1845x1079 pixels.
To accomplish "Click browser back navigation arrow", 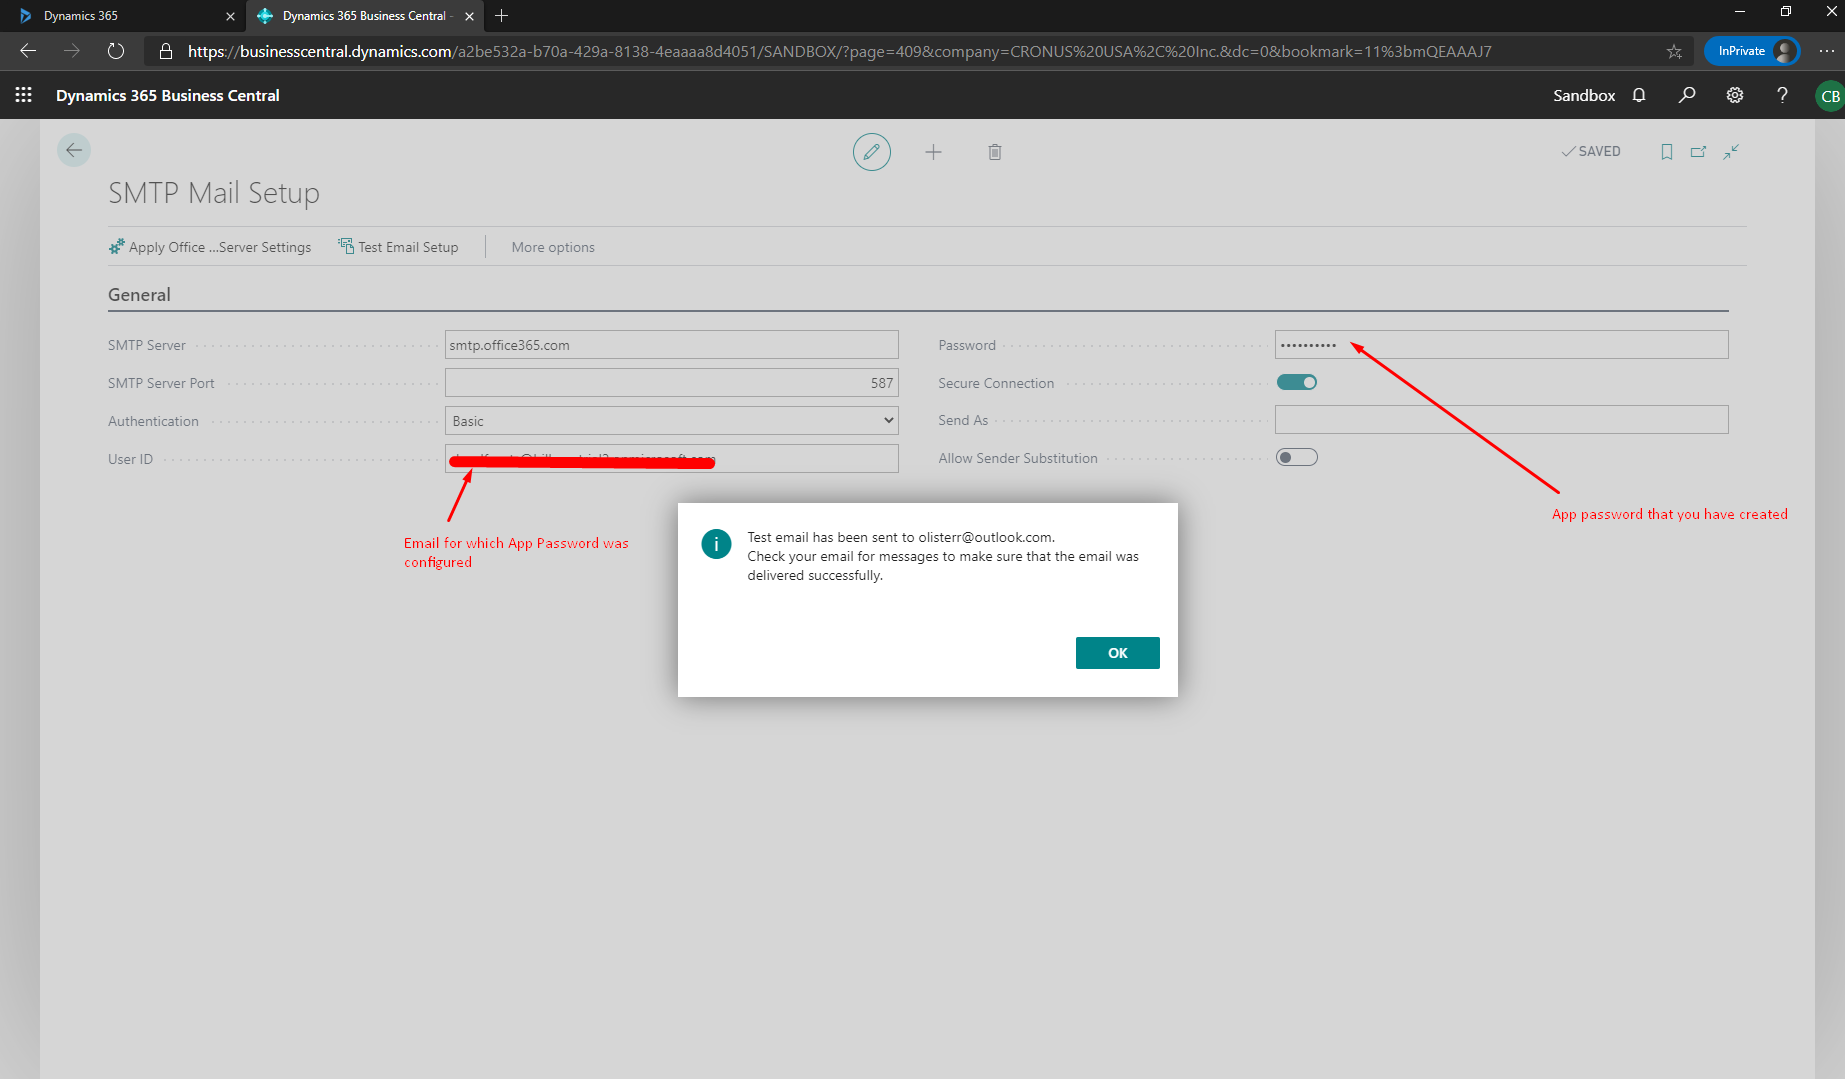I will (28, 51).
